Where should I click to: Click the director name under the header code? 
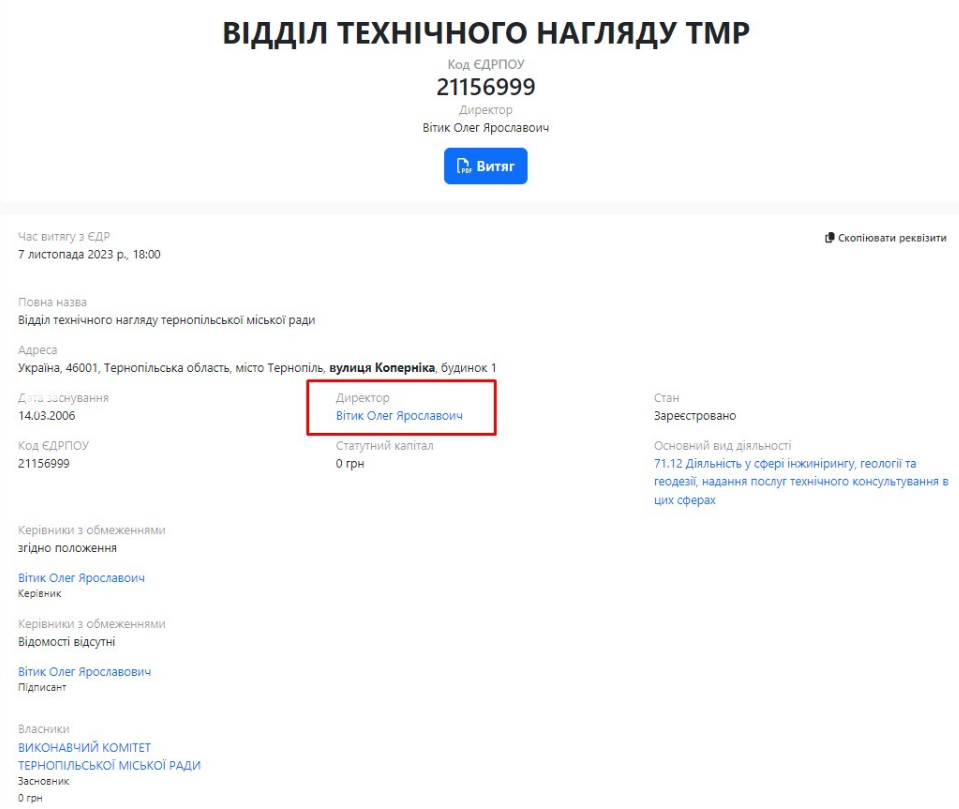pos(485,128)
